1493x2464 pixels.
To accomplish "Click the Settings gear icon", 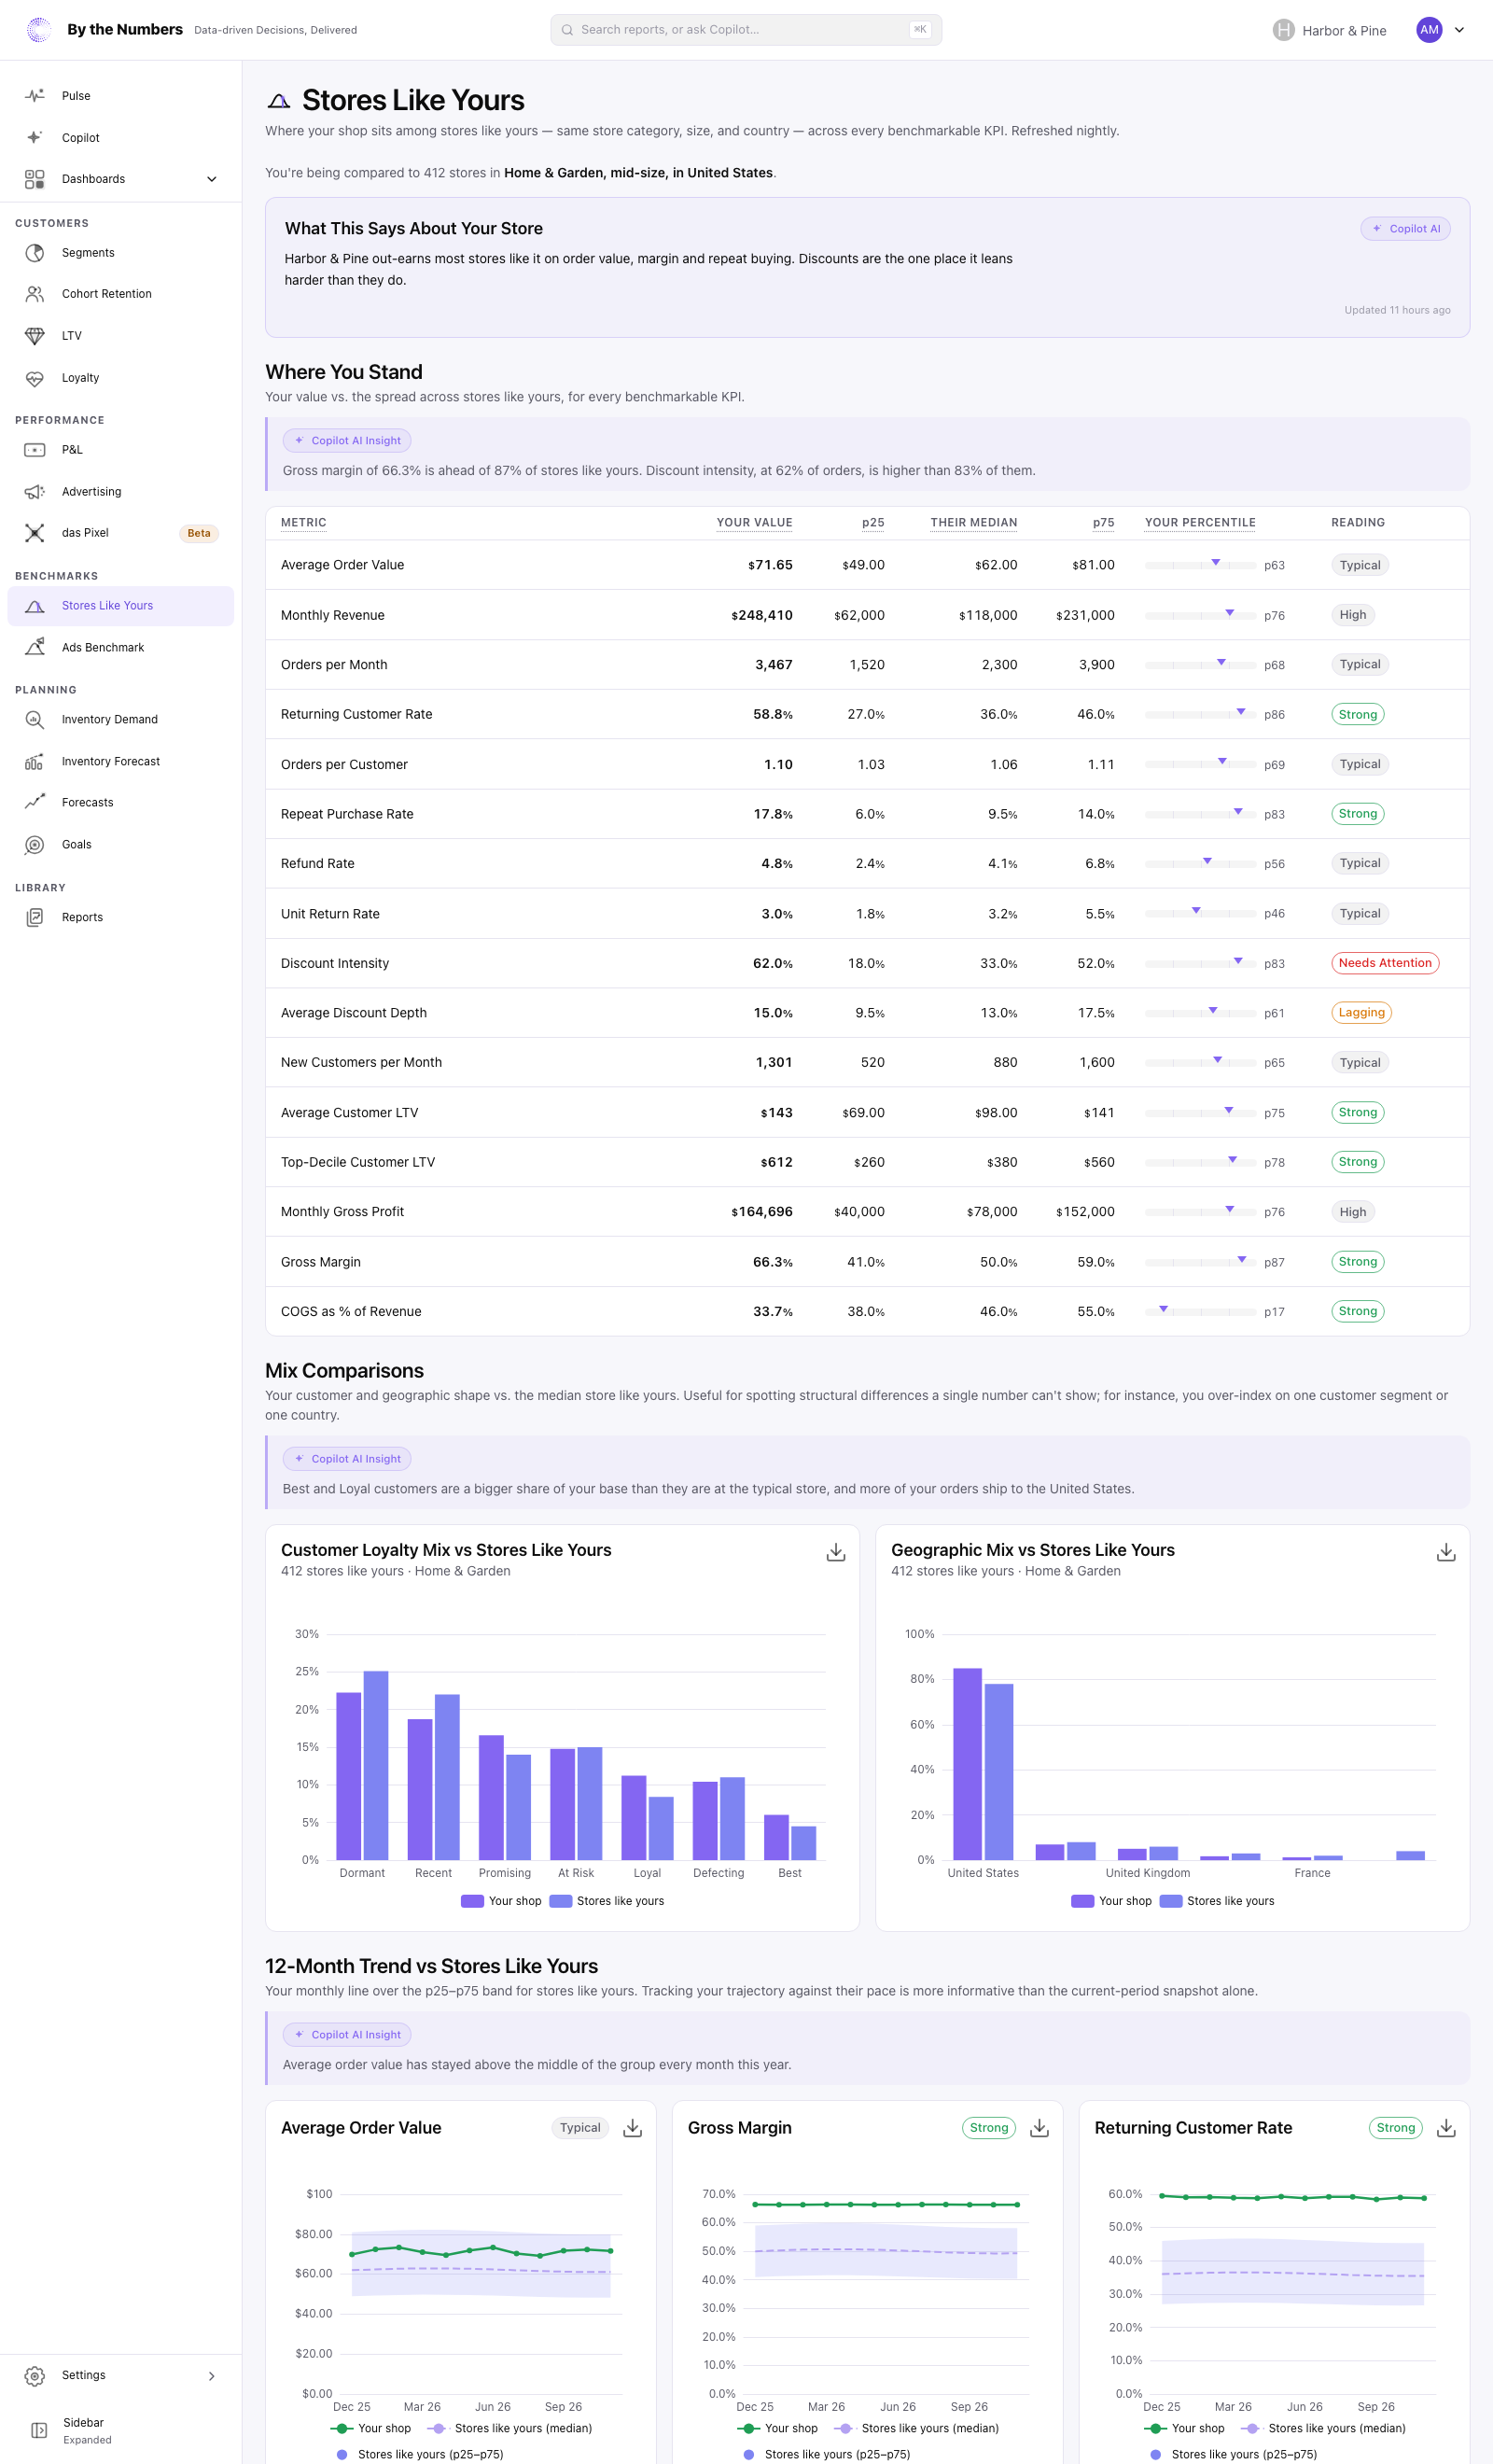I will pos(35,2375).
